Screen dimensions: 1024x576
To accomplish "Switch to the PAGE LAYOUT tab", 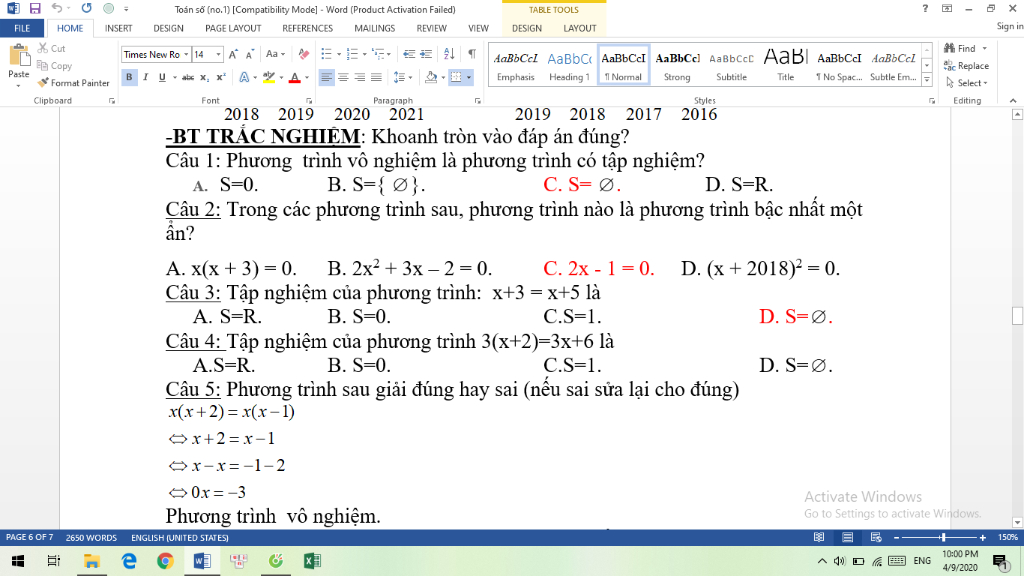I will pyautogui.click(x=232, y=28).
